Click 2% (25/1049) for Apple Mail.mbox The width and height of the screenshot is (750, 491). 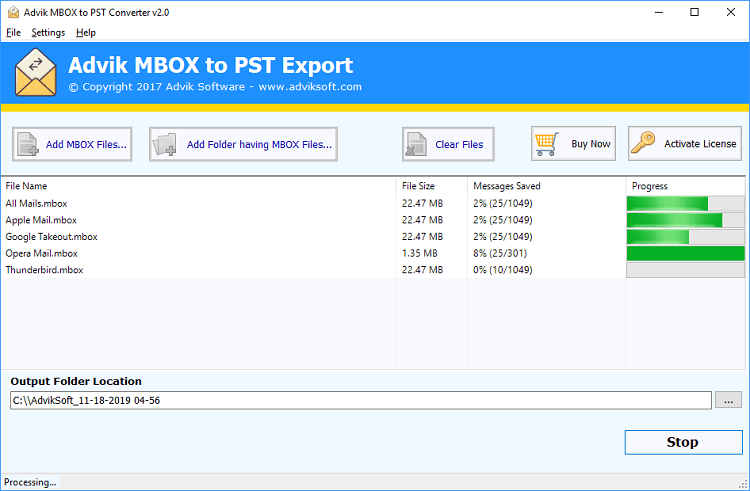tap(503, 220)
